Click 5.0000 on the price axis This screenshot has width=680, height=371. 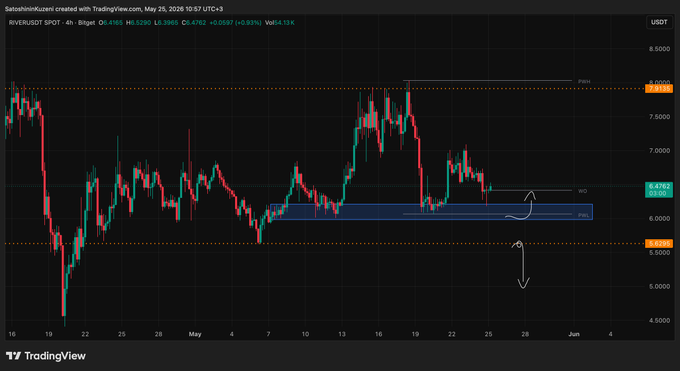pos(659,286)
